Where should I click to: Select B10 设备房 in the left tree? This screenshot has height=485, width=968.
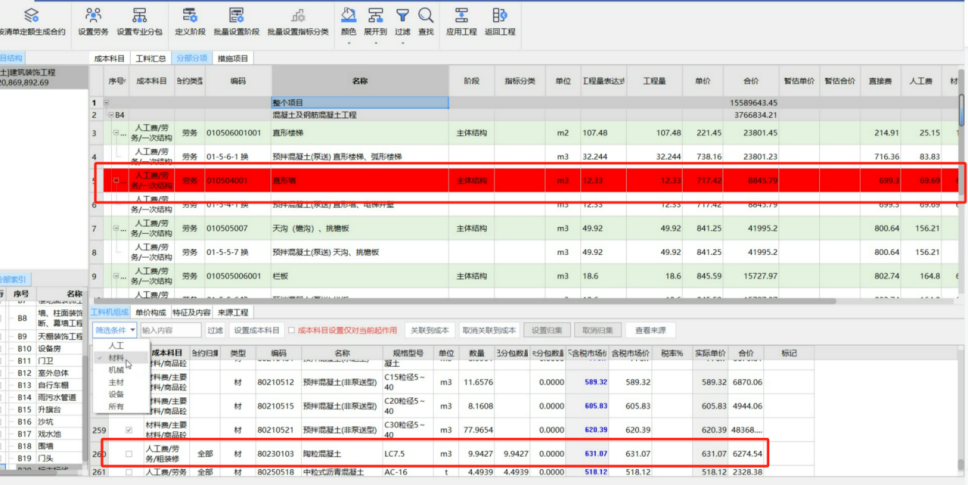47,349
